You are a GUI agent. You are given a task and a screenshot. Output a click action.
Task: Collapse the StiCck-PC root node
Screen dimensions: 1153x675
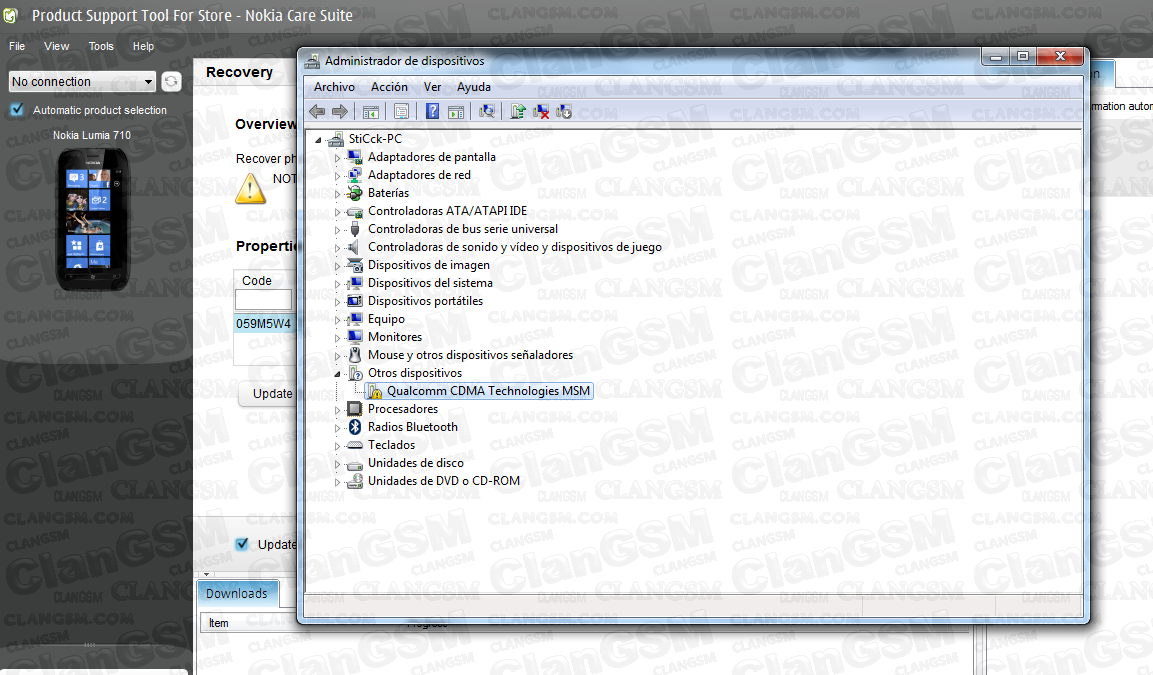point(318,139)
